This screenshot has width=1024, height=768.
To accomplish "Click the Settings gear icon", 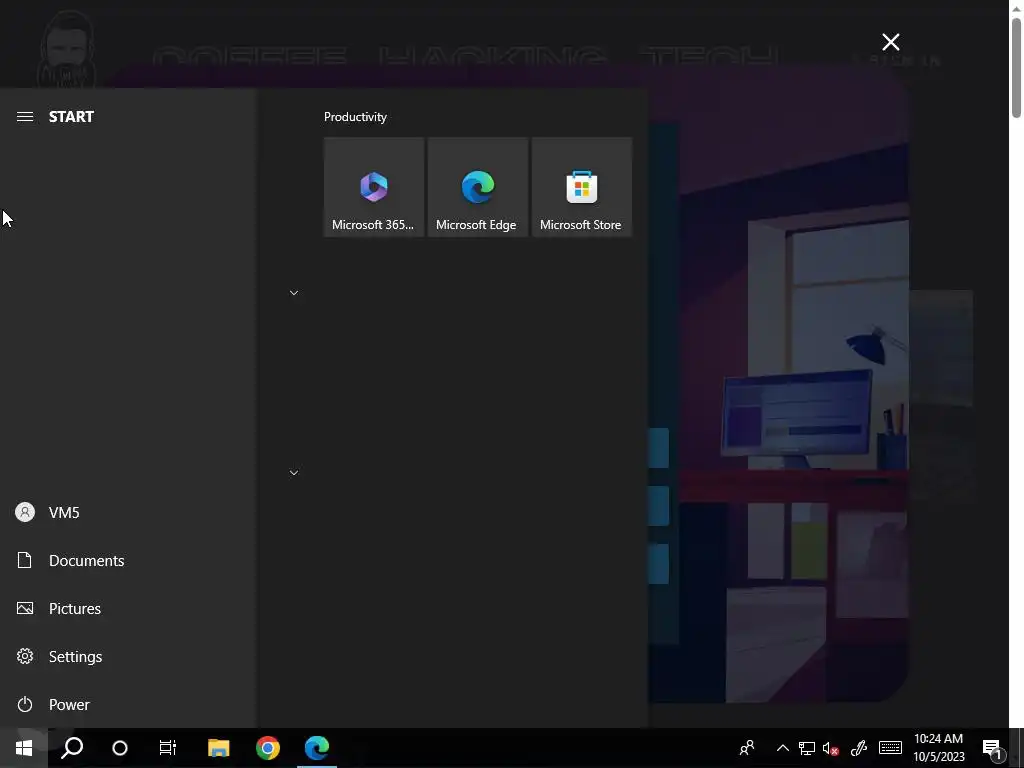I will pyautogui.click(x=25, y=656).
